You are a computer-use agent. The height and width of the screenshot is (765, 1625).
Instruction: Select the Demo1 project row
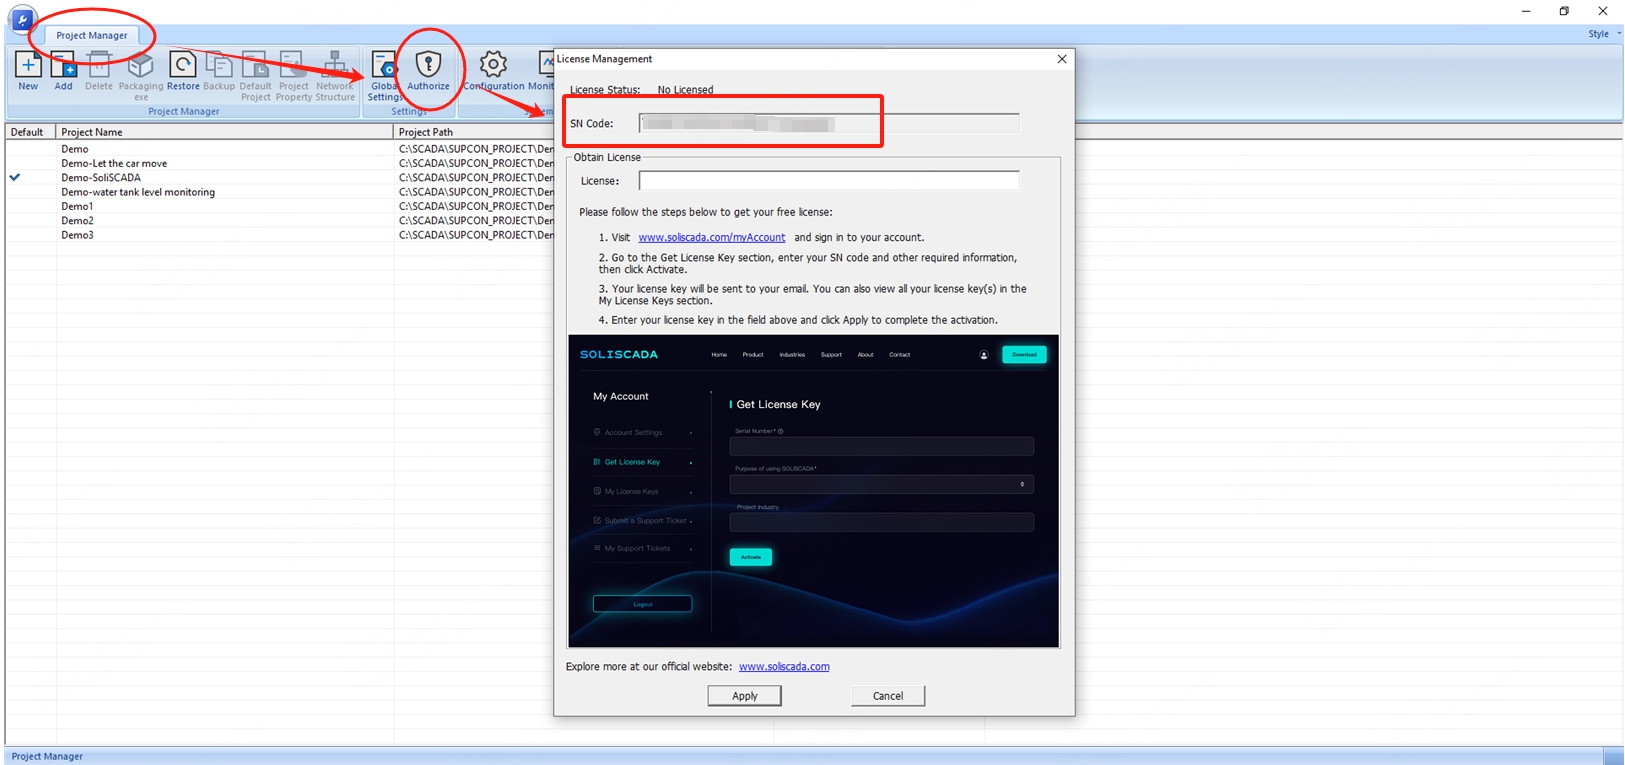tap(280, 206)
